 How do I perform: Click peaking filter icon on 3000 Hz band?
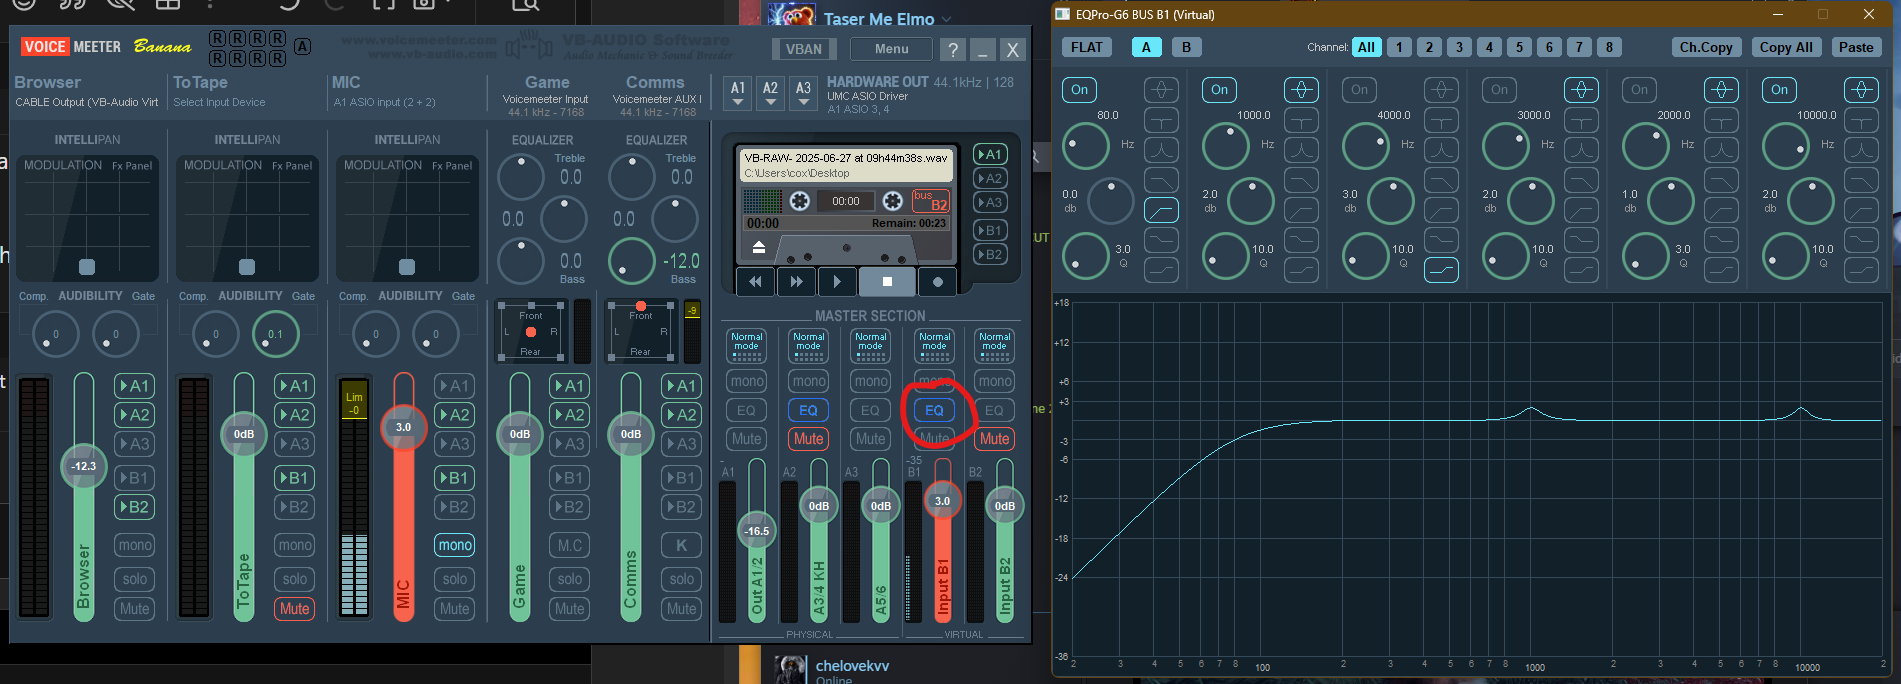point(1581,90)
